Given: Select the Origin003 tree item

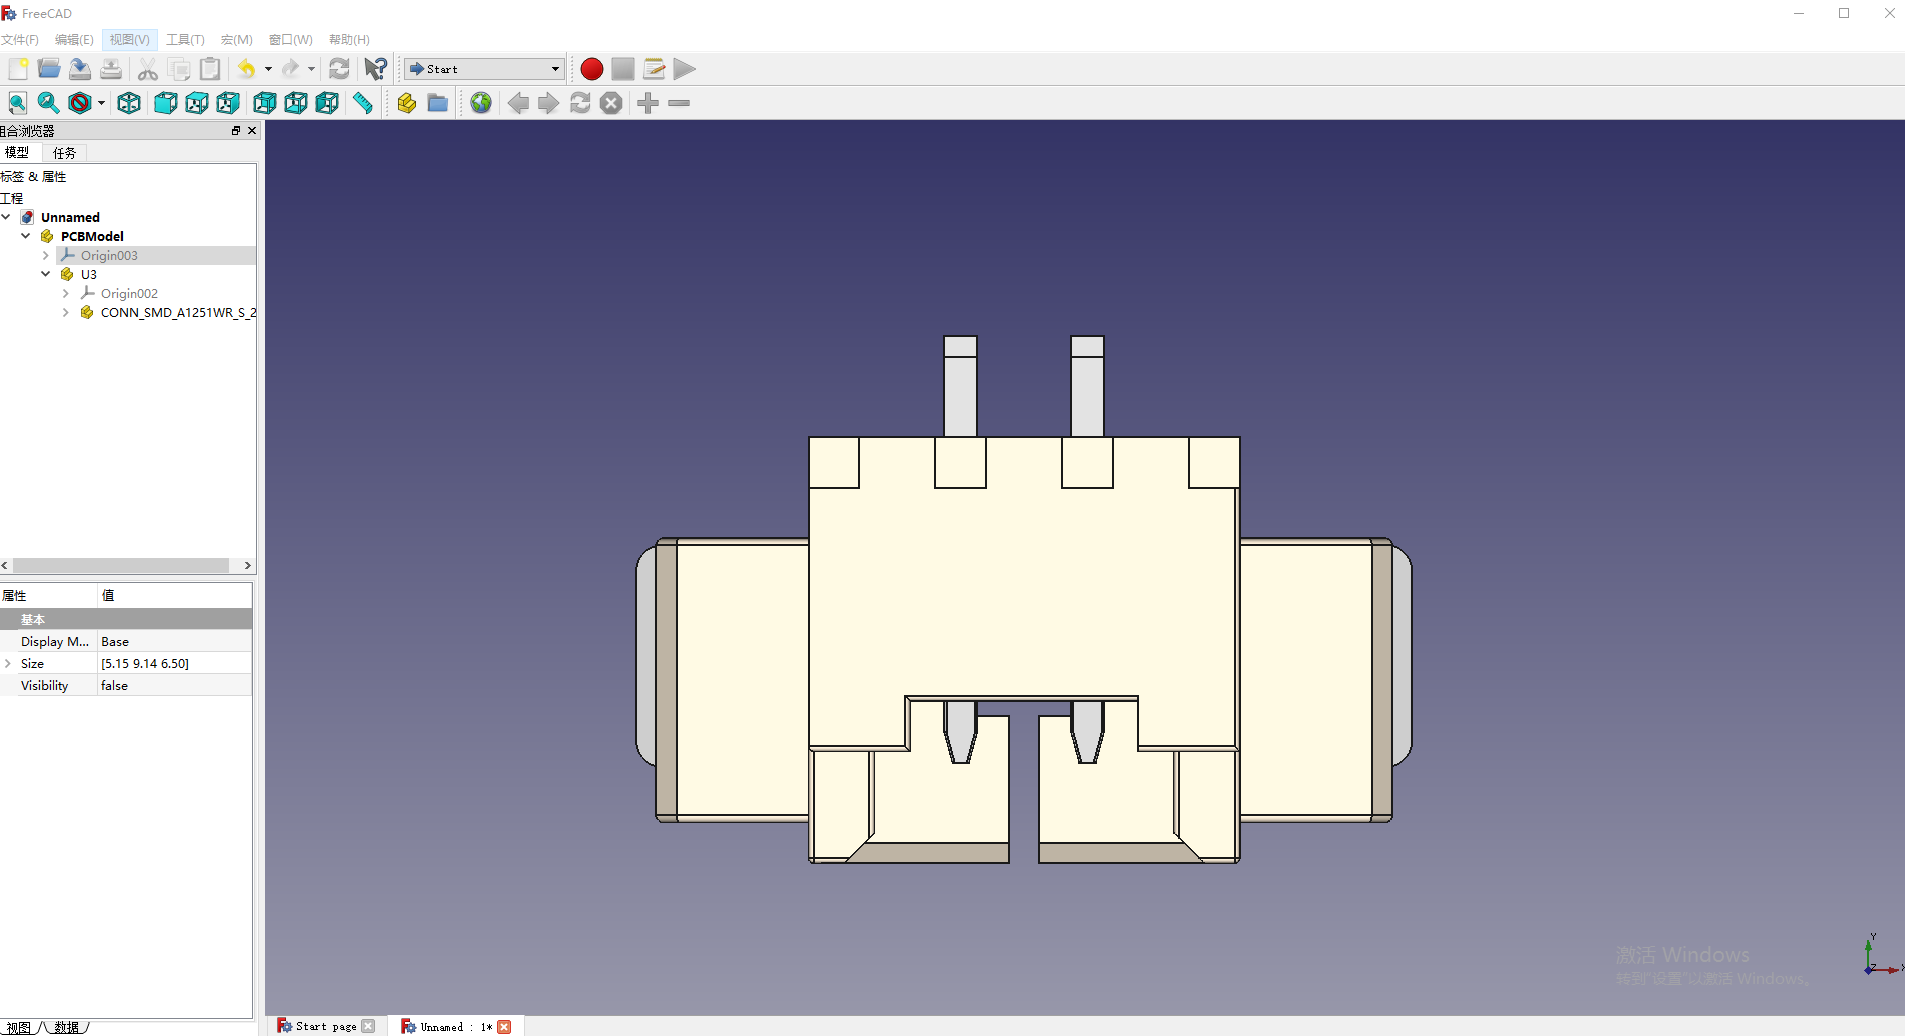Looking at the screenshot, I should click(109, 255).
